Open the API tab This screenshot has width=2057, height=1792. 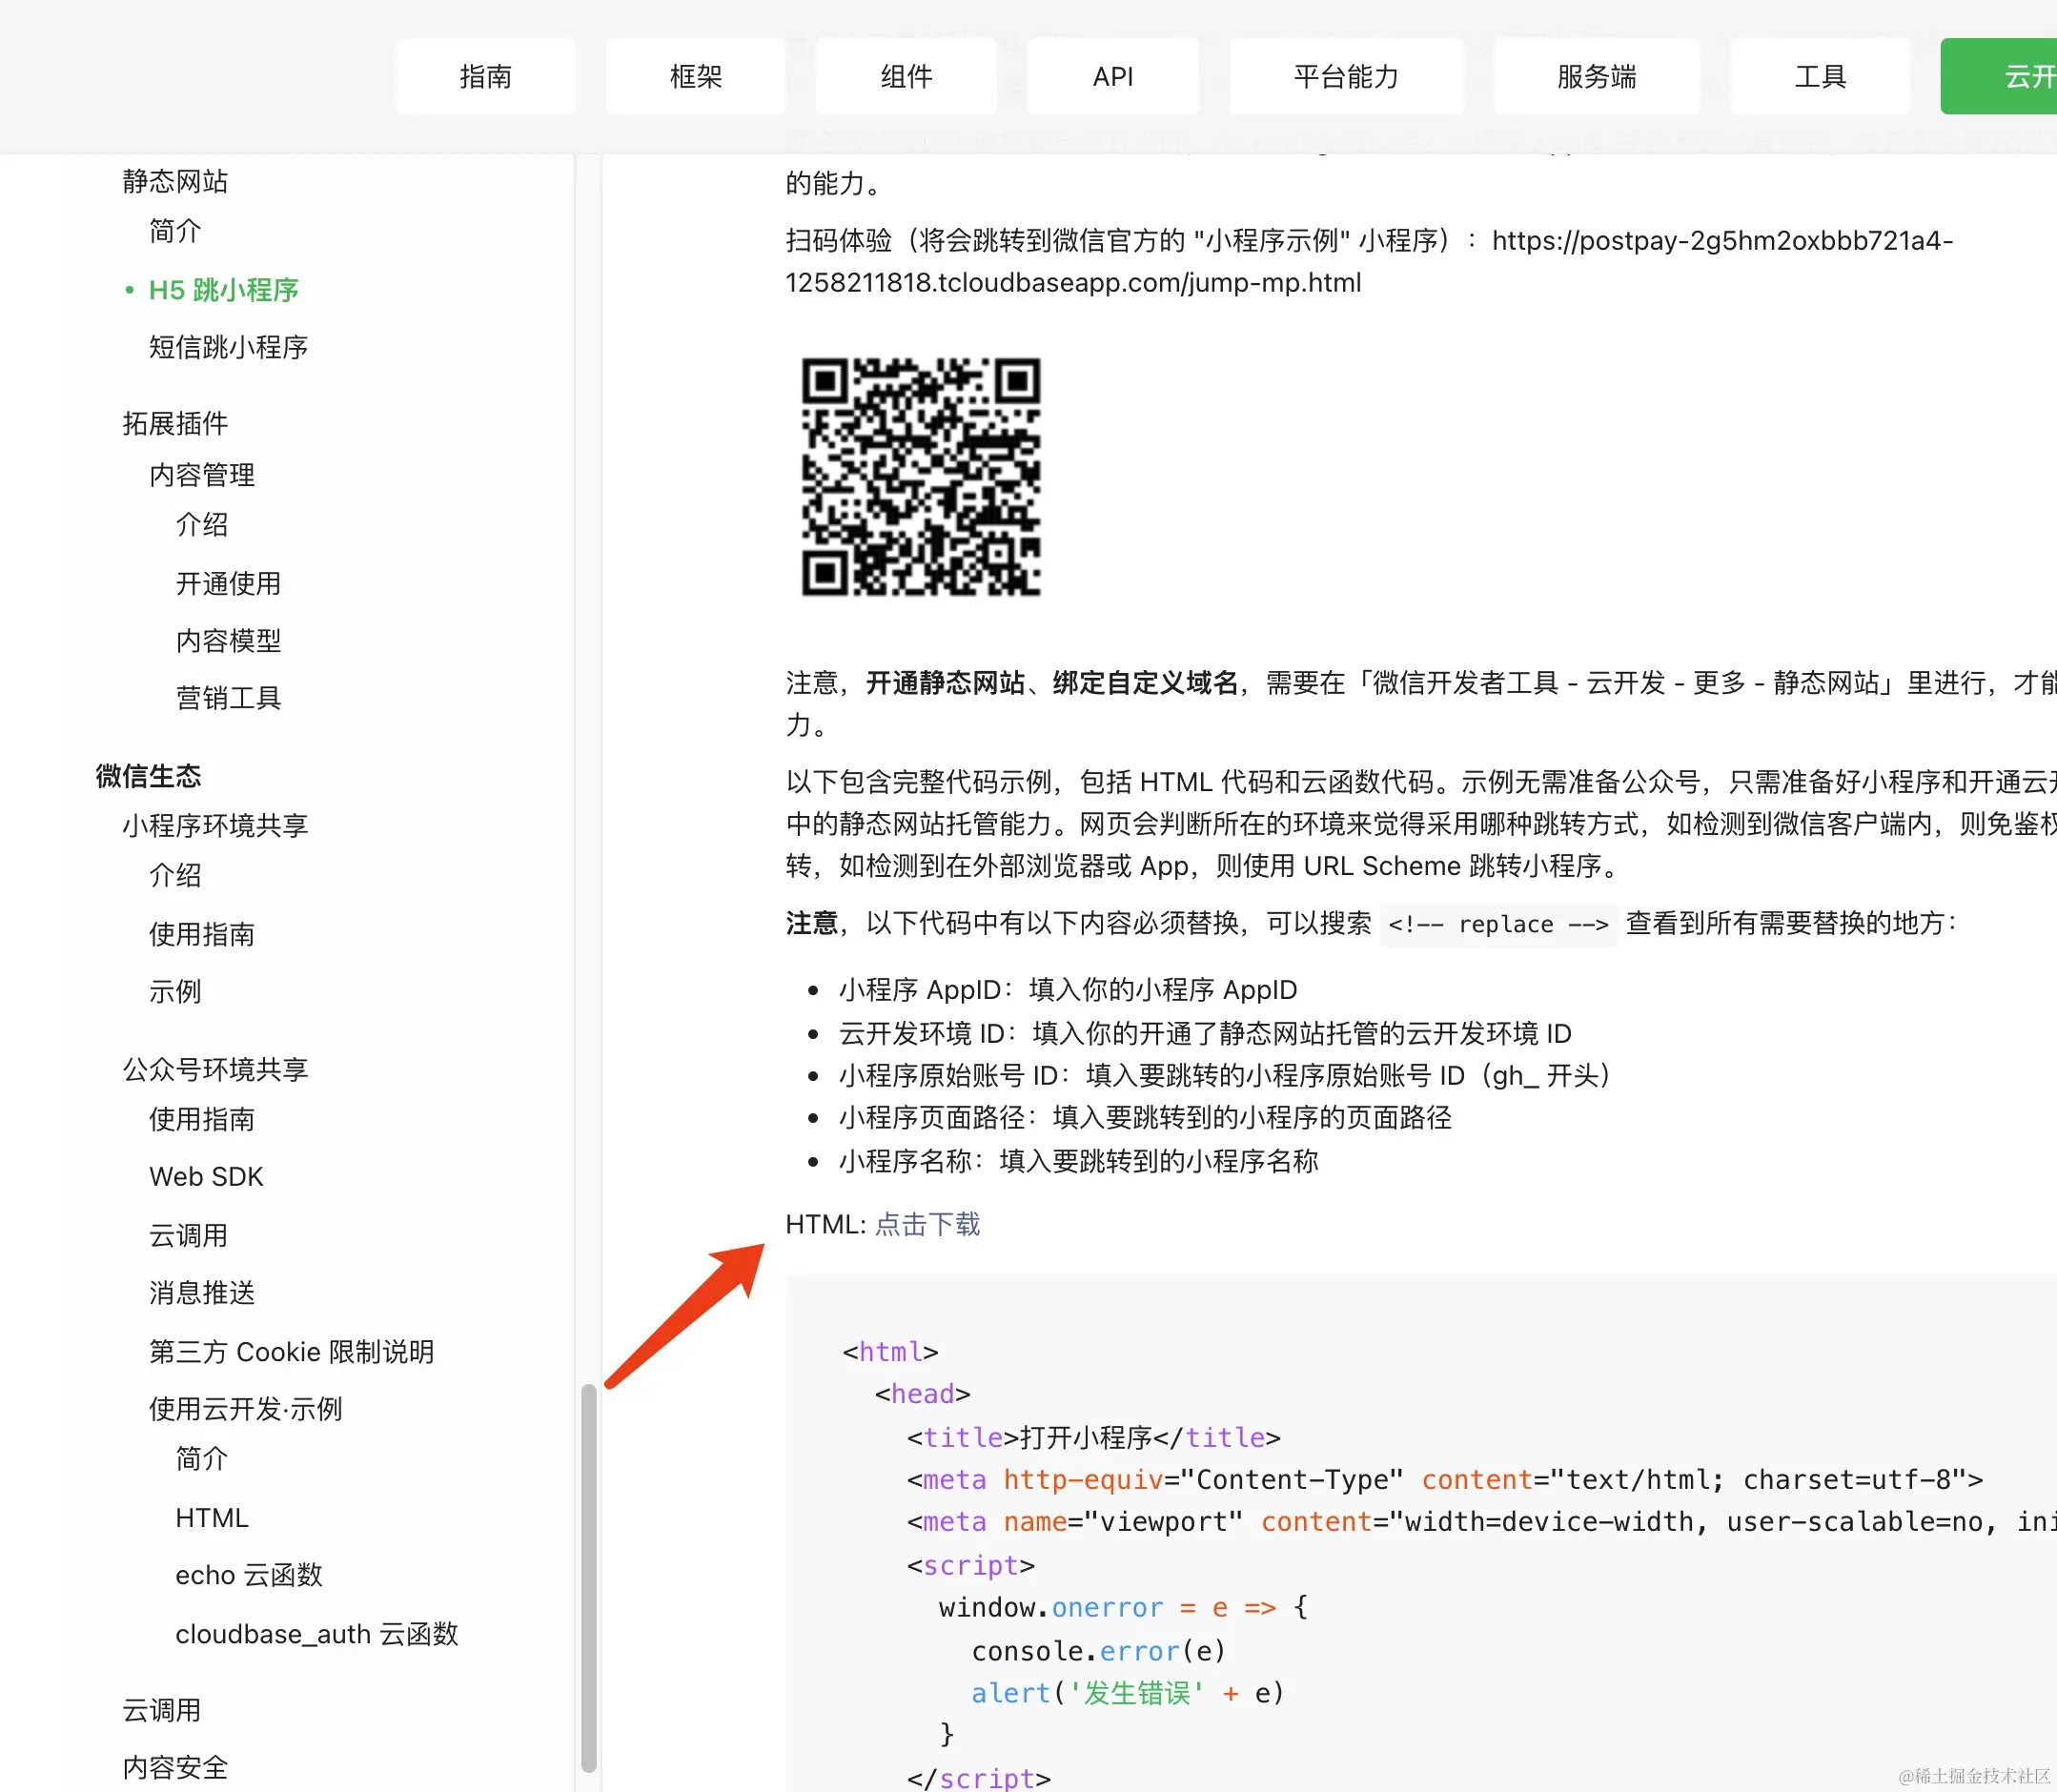(x=1112, y=76)
